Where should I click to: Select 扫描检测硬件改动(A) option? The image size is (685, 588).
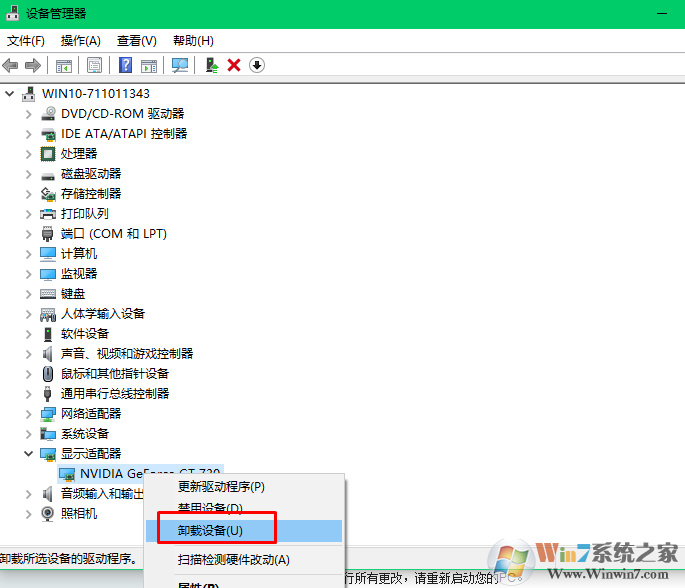click(233, 560)
